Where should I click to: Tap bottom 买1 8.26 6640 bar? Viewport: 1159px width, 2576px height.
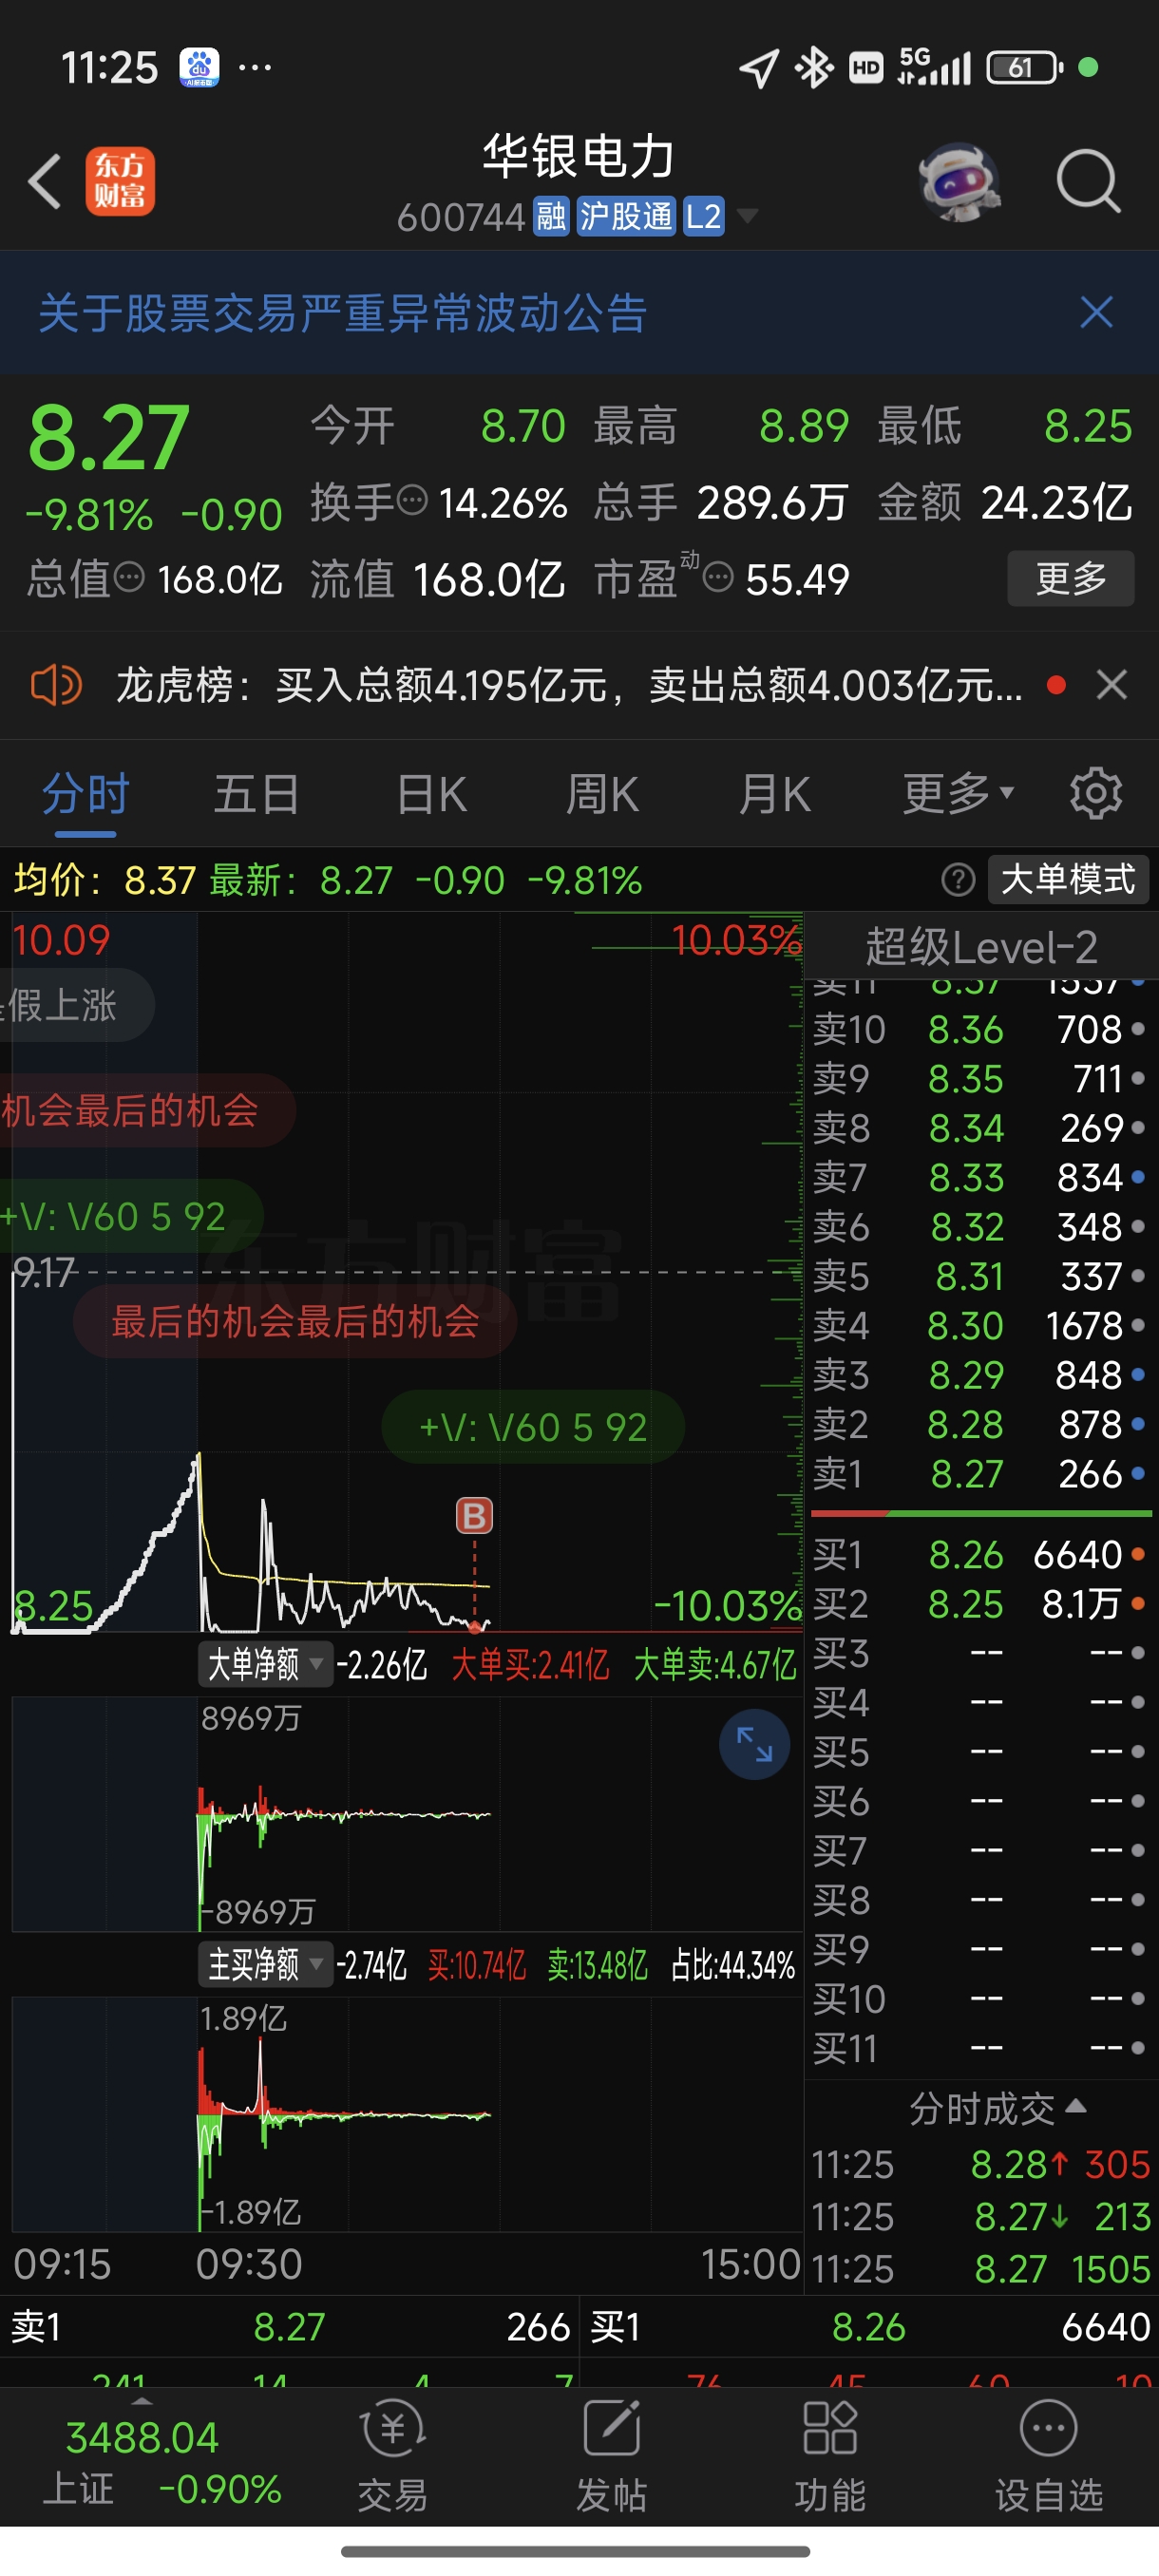click(x=869, y=2327)
